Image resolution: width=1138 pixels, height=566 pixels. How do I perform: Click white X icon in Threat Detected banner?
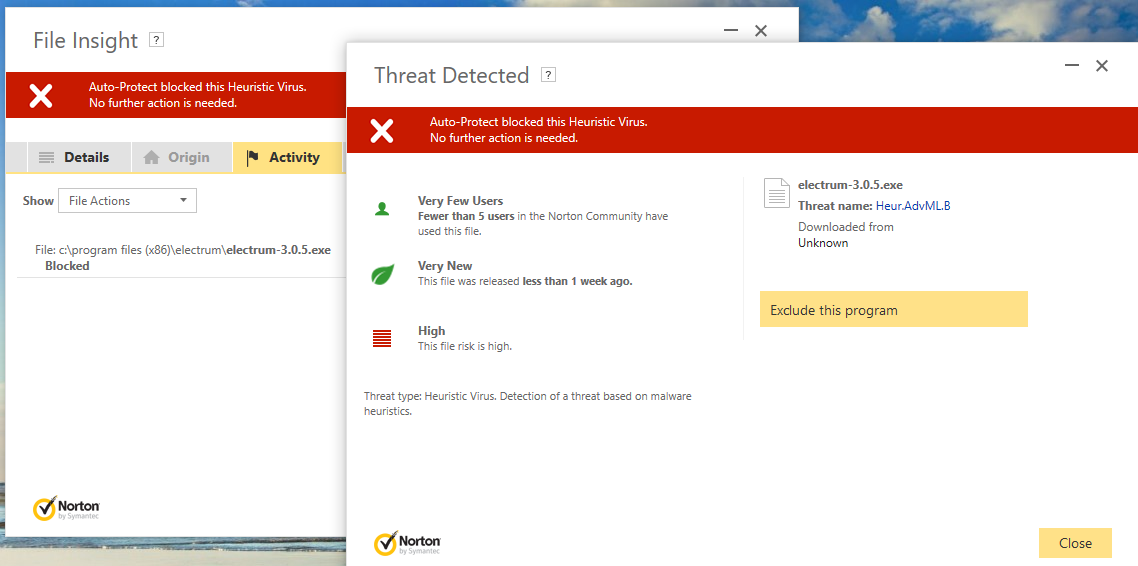pyautogui.click(x=382, y=131)
